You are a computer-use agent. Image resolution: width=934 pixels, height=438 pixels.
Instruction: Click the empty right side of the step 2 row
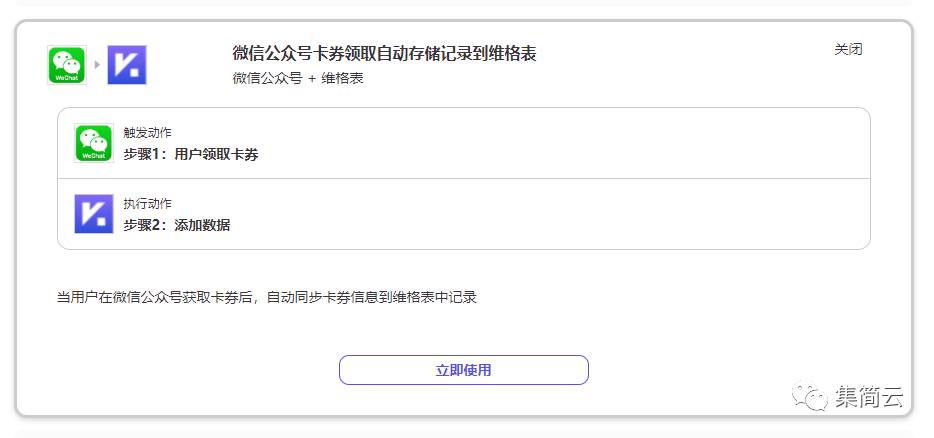click(x=650, y=214)
